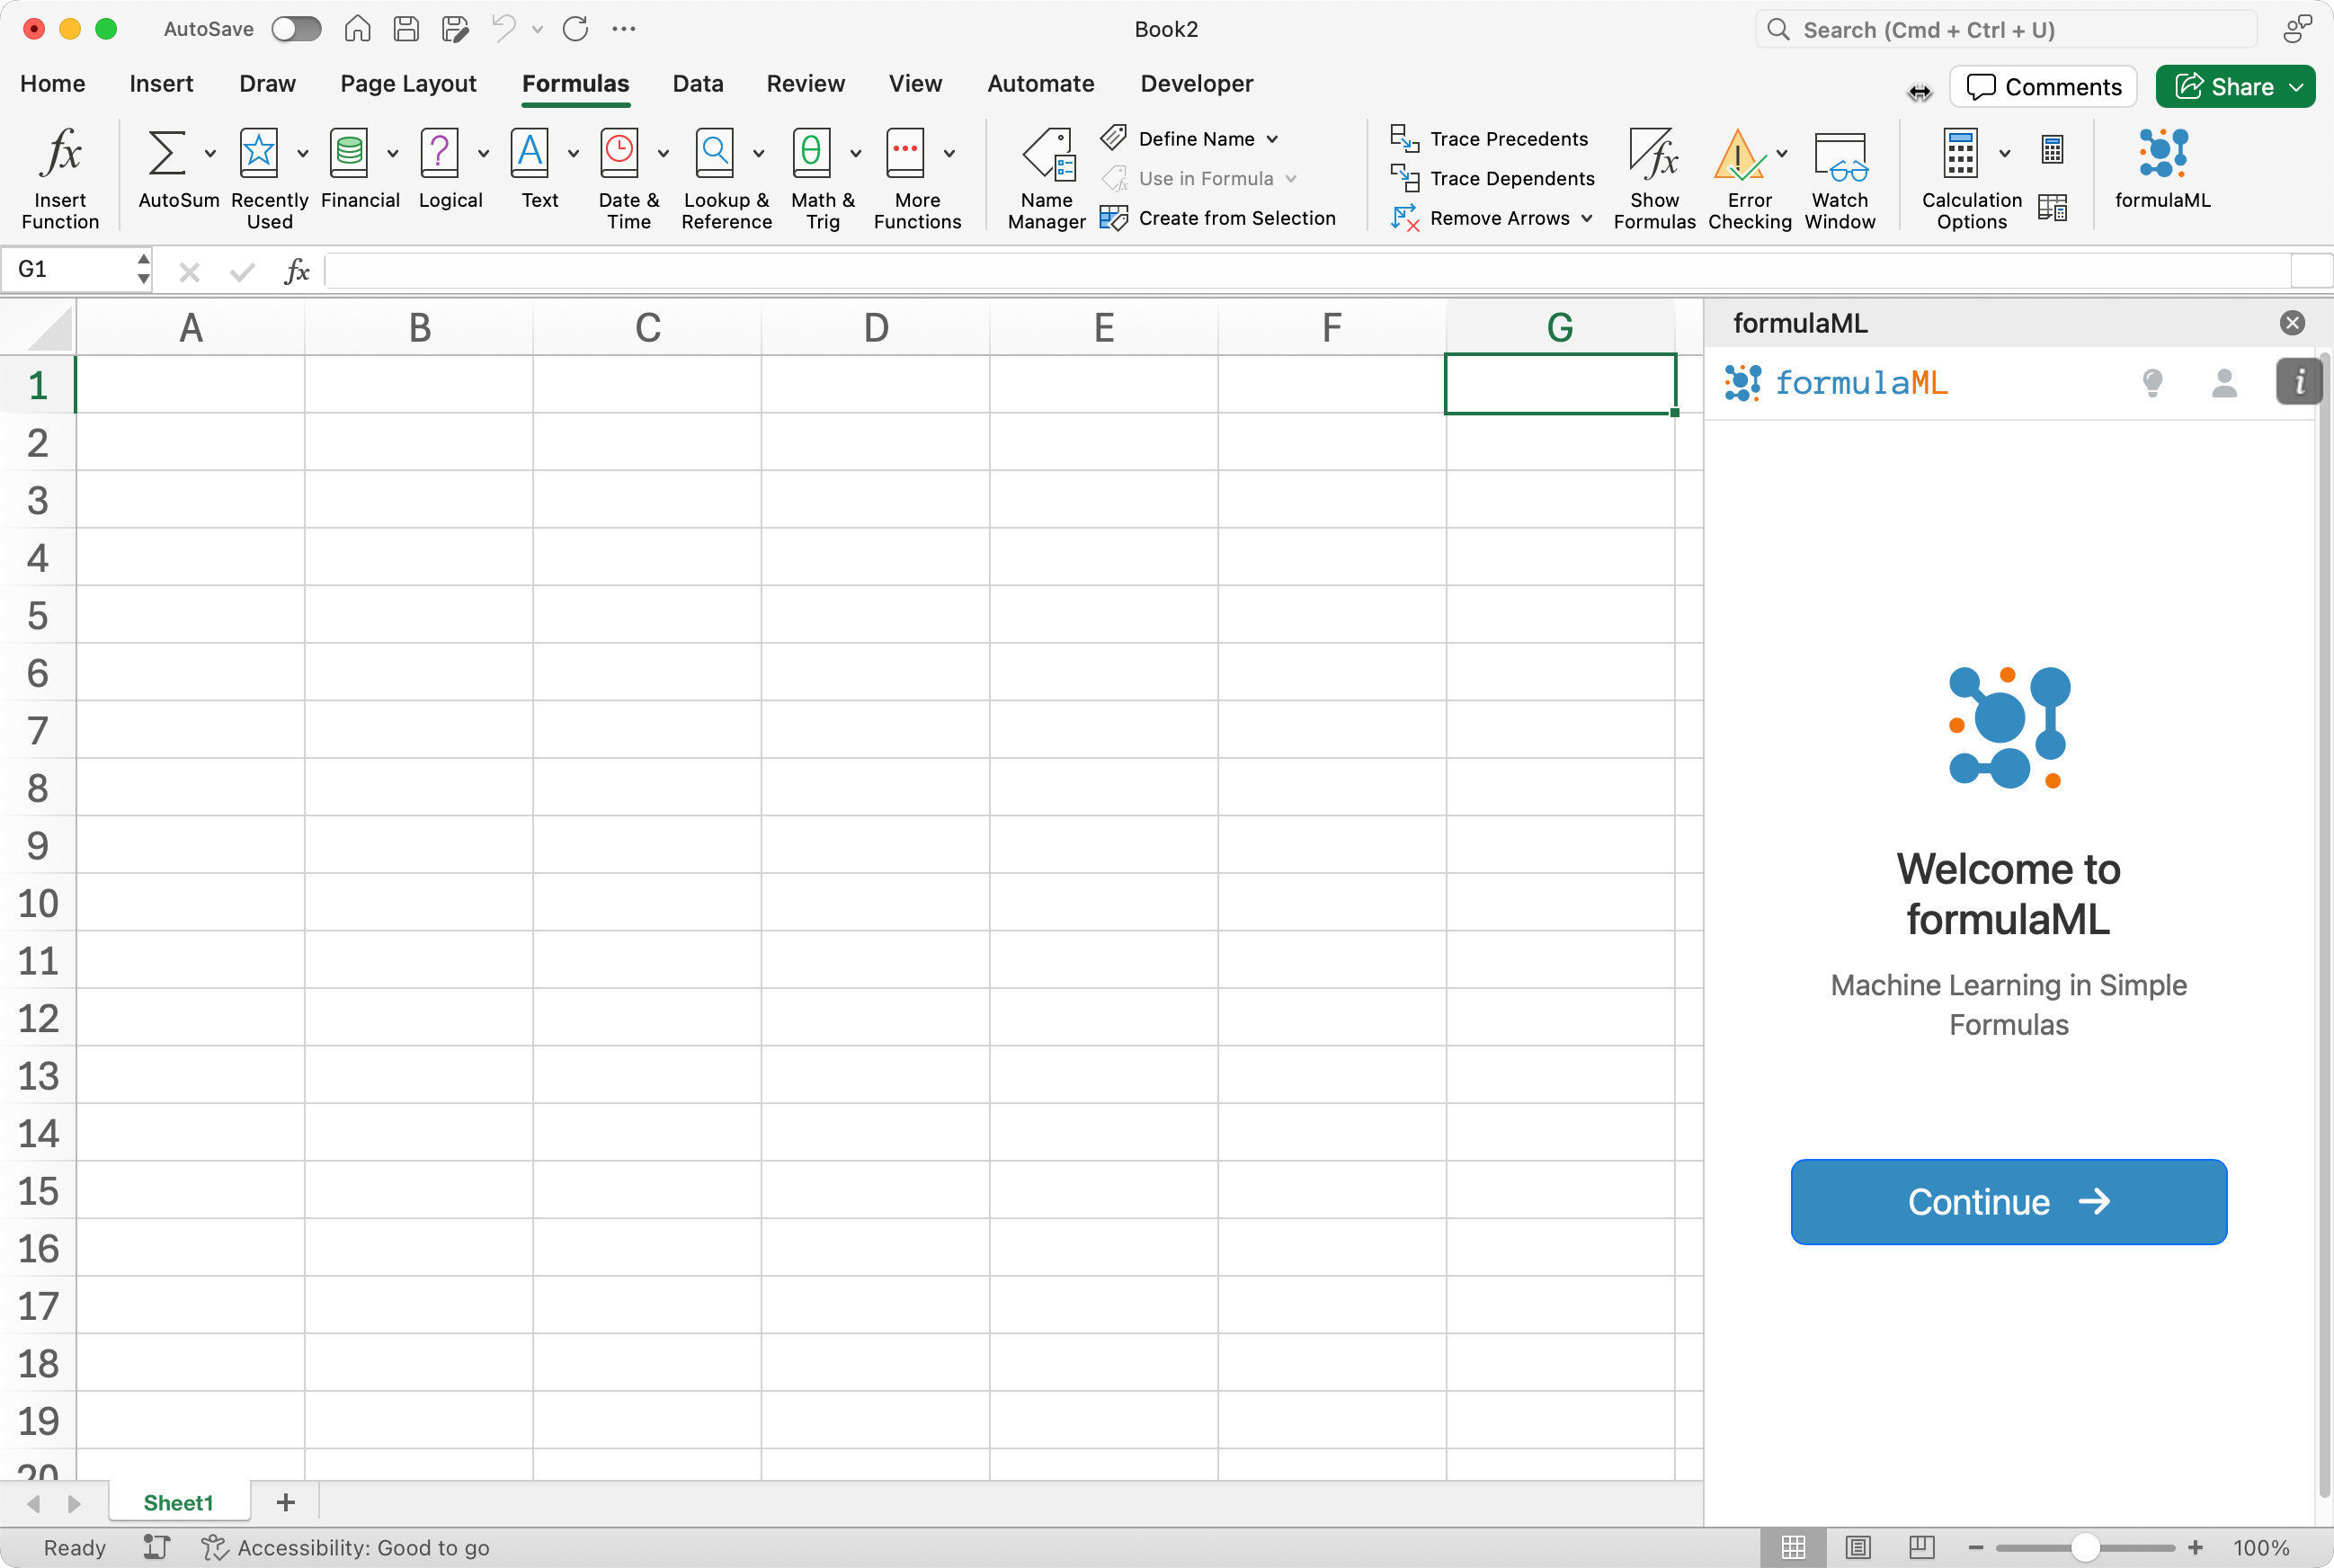Expand the AutoSum dropdown arrow
The height and width of the screenshot is (1568, 2334).
coord(210,153)
